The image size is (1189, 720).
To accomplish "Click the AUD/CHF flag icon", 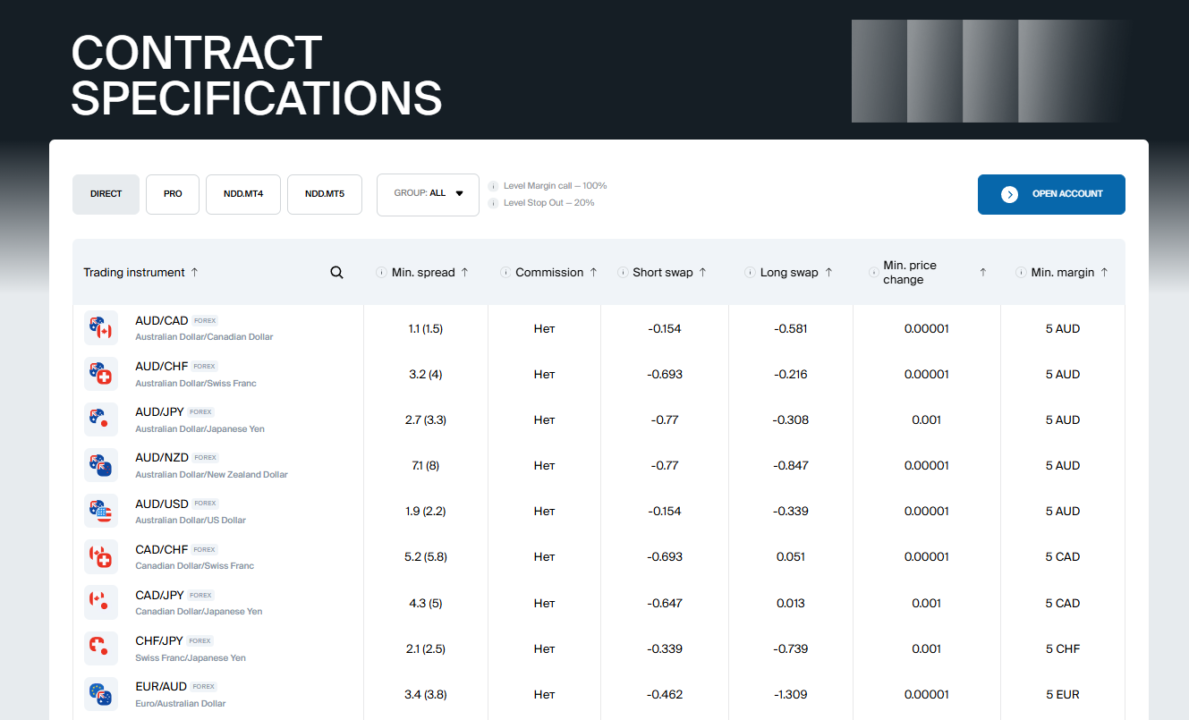I will click(x=101, y=374).
